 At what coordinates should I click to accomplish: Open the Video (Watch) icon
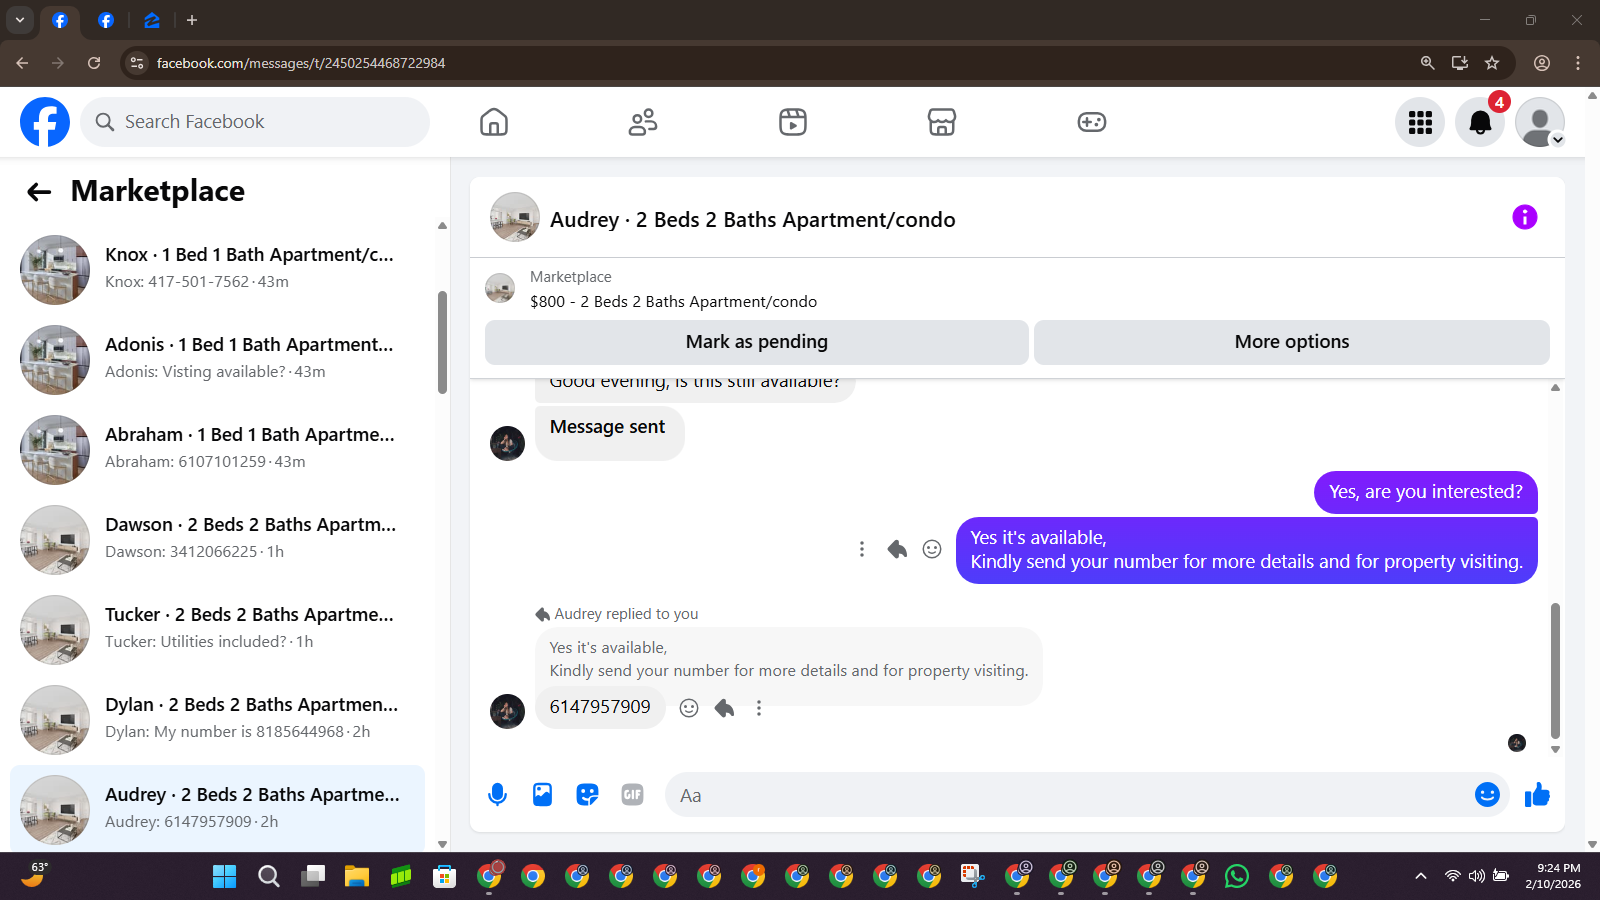coord(793,122)
